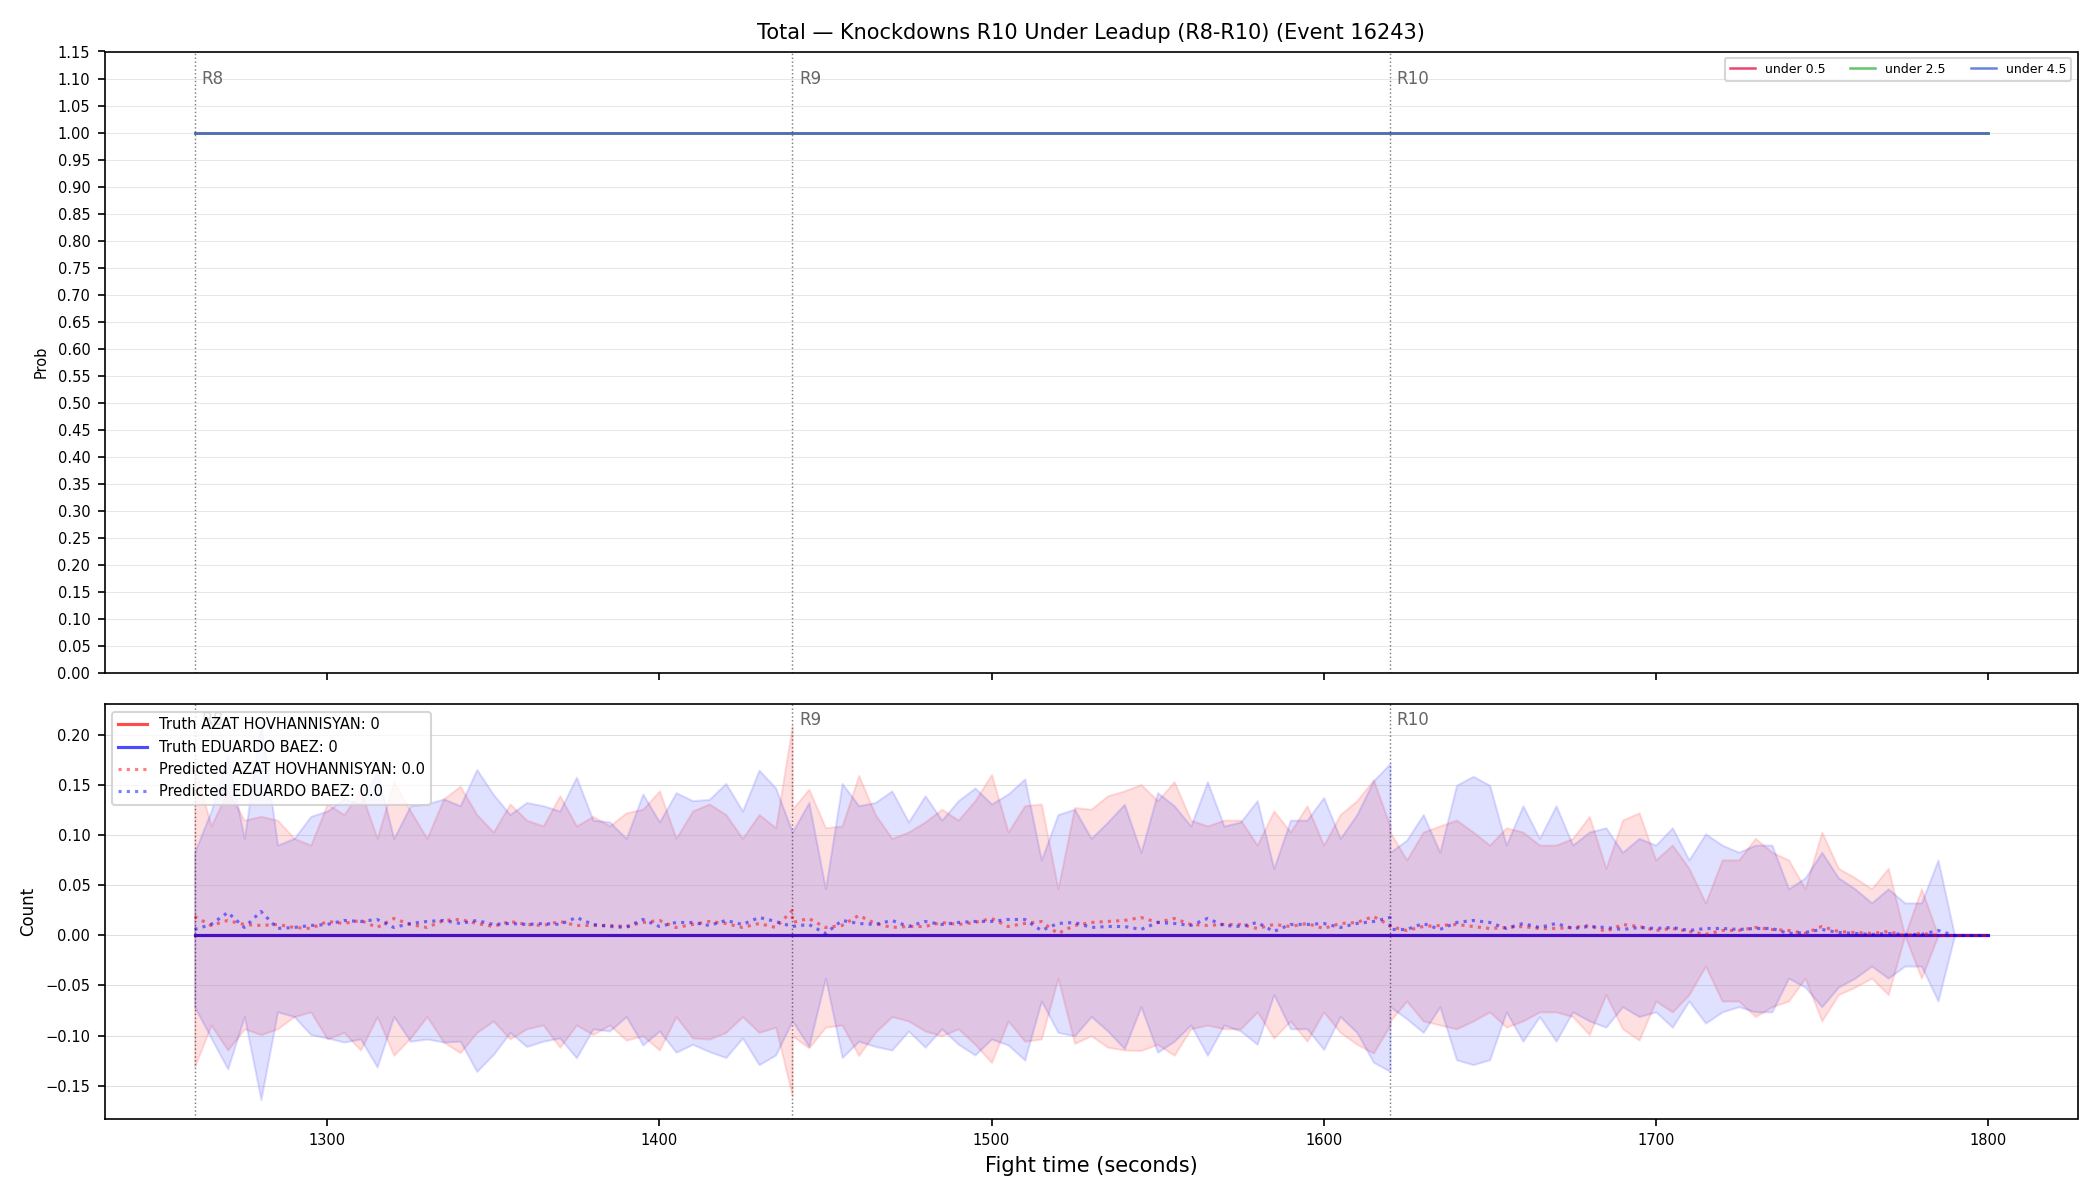Click the R9 label in the top chart

pos(810,78)
